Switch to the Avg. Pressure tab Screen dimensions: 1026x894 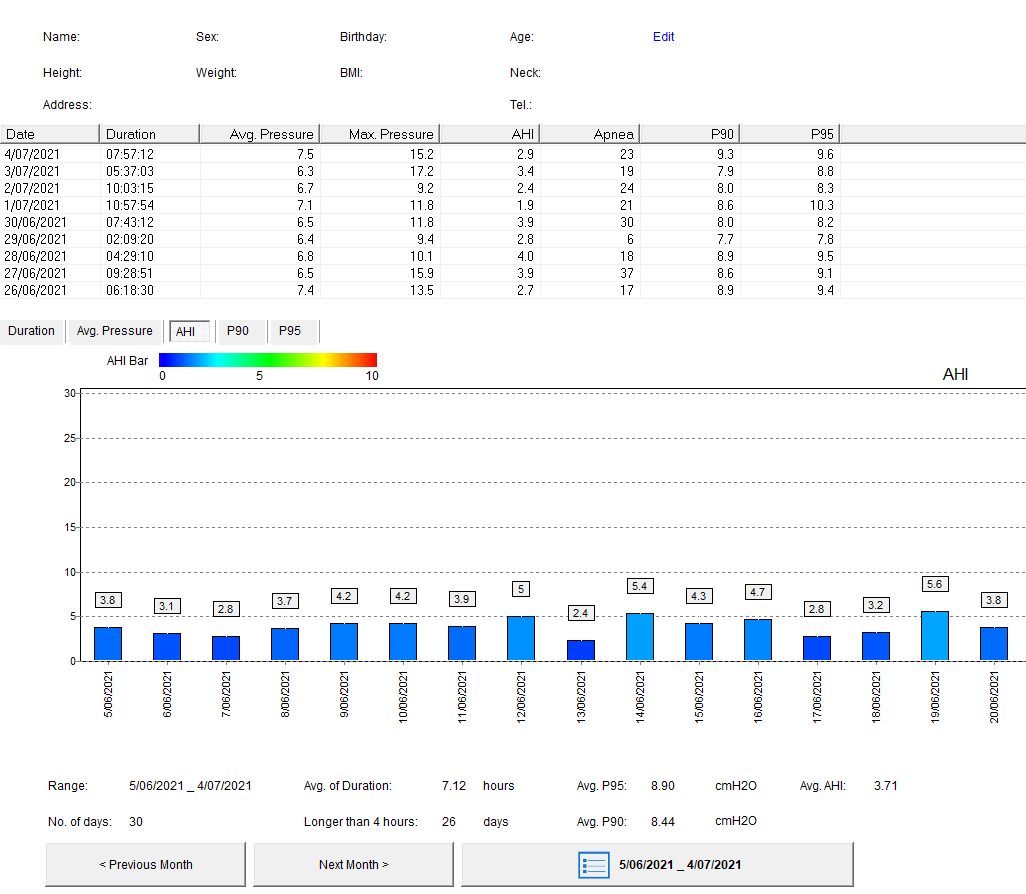click(115, 331)
